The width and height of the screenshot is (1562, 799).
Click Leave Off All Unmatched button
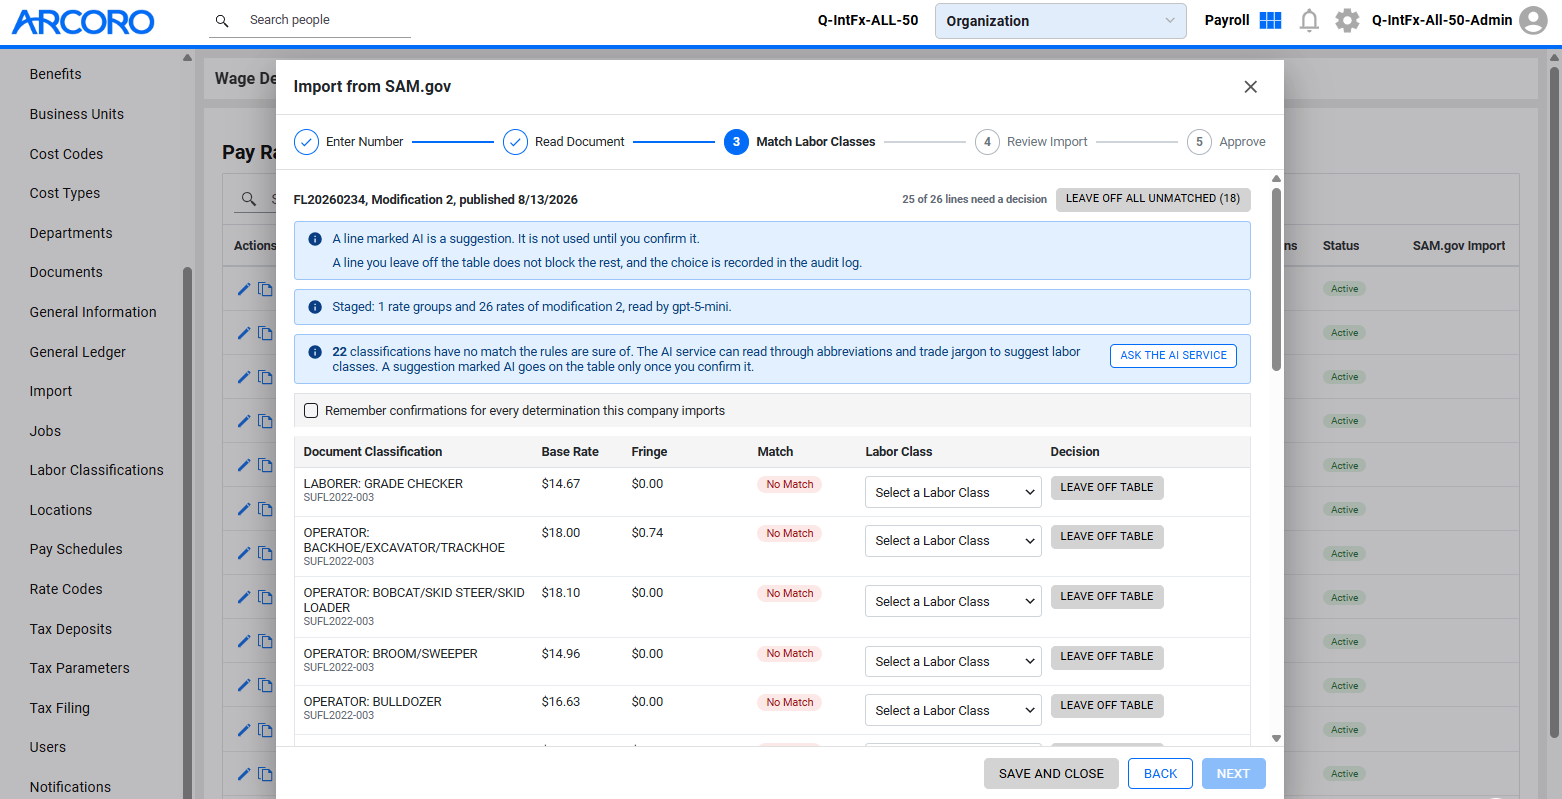[1153, 199]
